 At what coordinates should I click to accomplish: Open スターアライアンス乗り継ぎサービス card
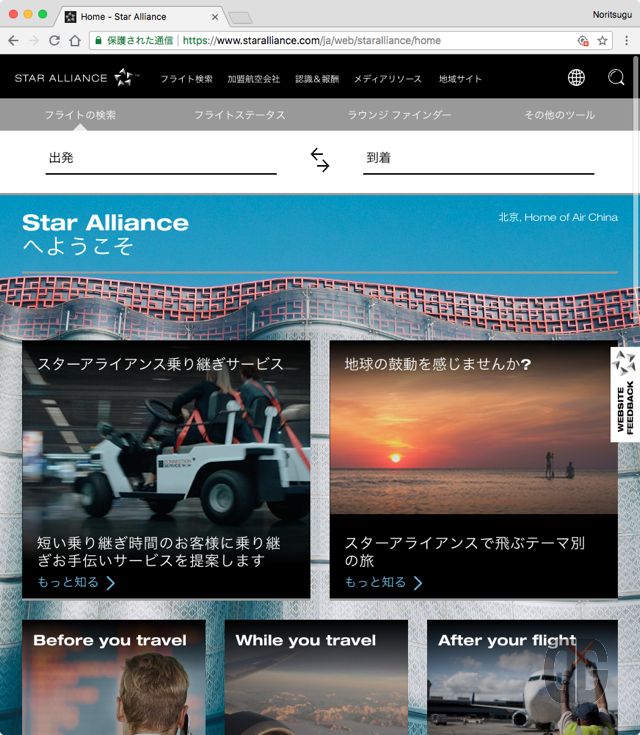tap(166, 470)
